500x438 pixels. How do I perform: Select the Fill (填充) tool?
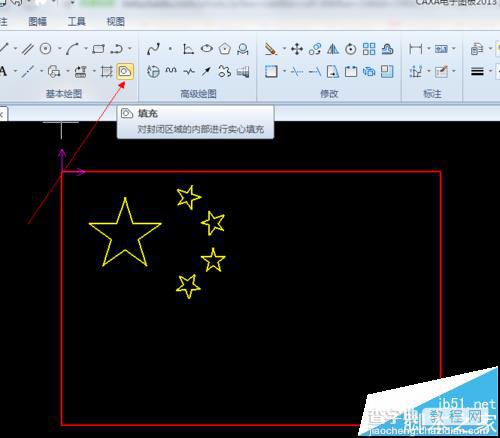[125, 71]
